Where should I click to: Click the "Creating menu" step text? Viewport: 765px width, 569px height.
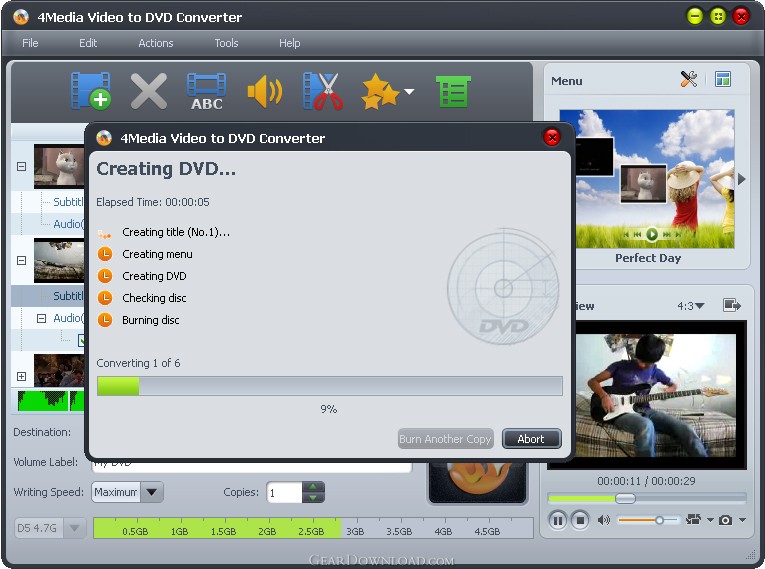click(x=157, y=254)
